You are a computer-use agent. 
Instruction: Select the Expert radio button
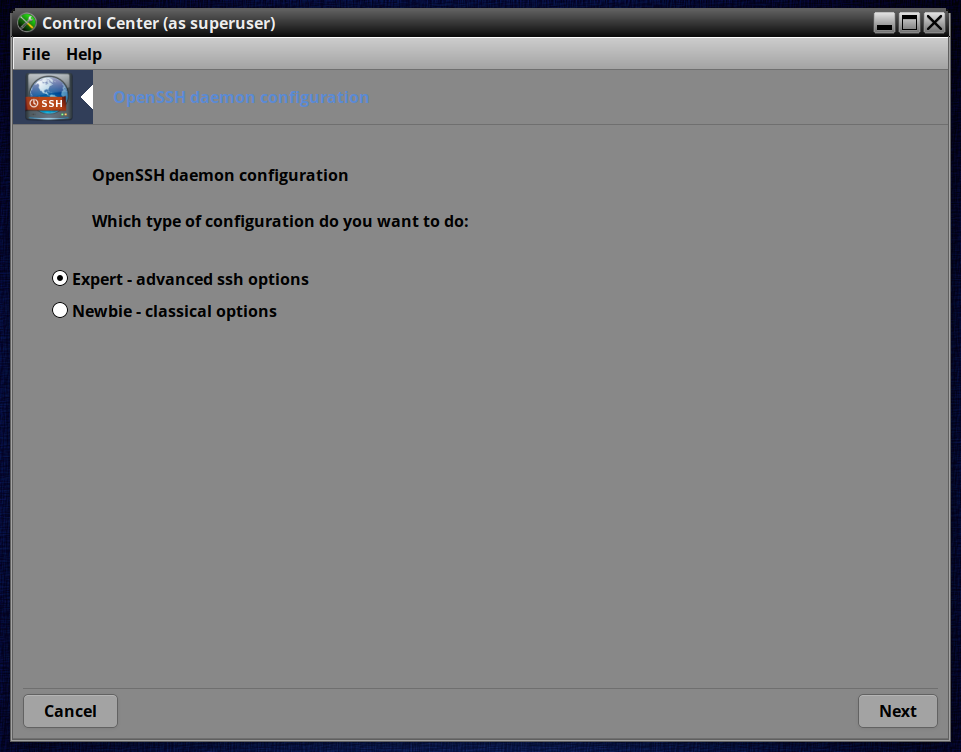point(59,278)
